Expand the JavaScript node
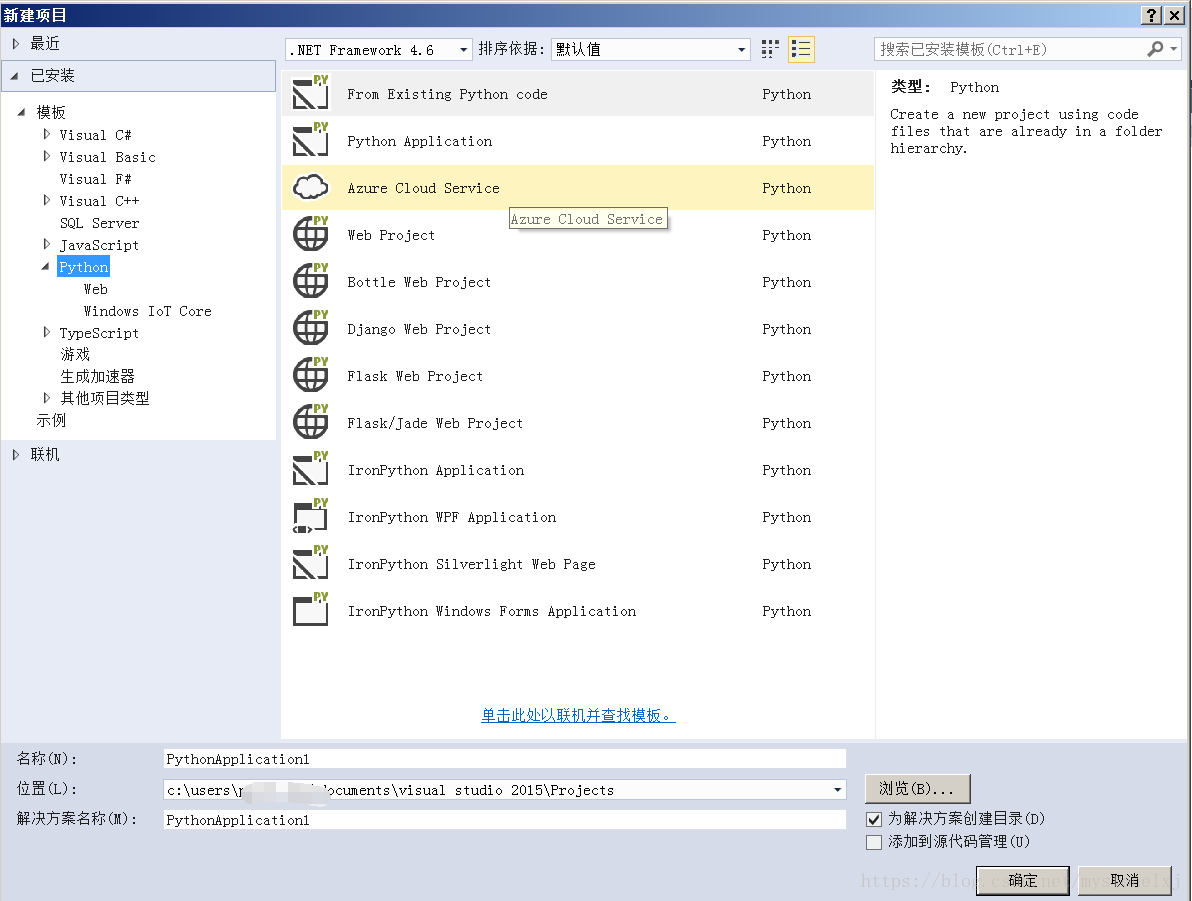 click(x=47, y=245)
